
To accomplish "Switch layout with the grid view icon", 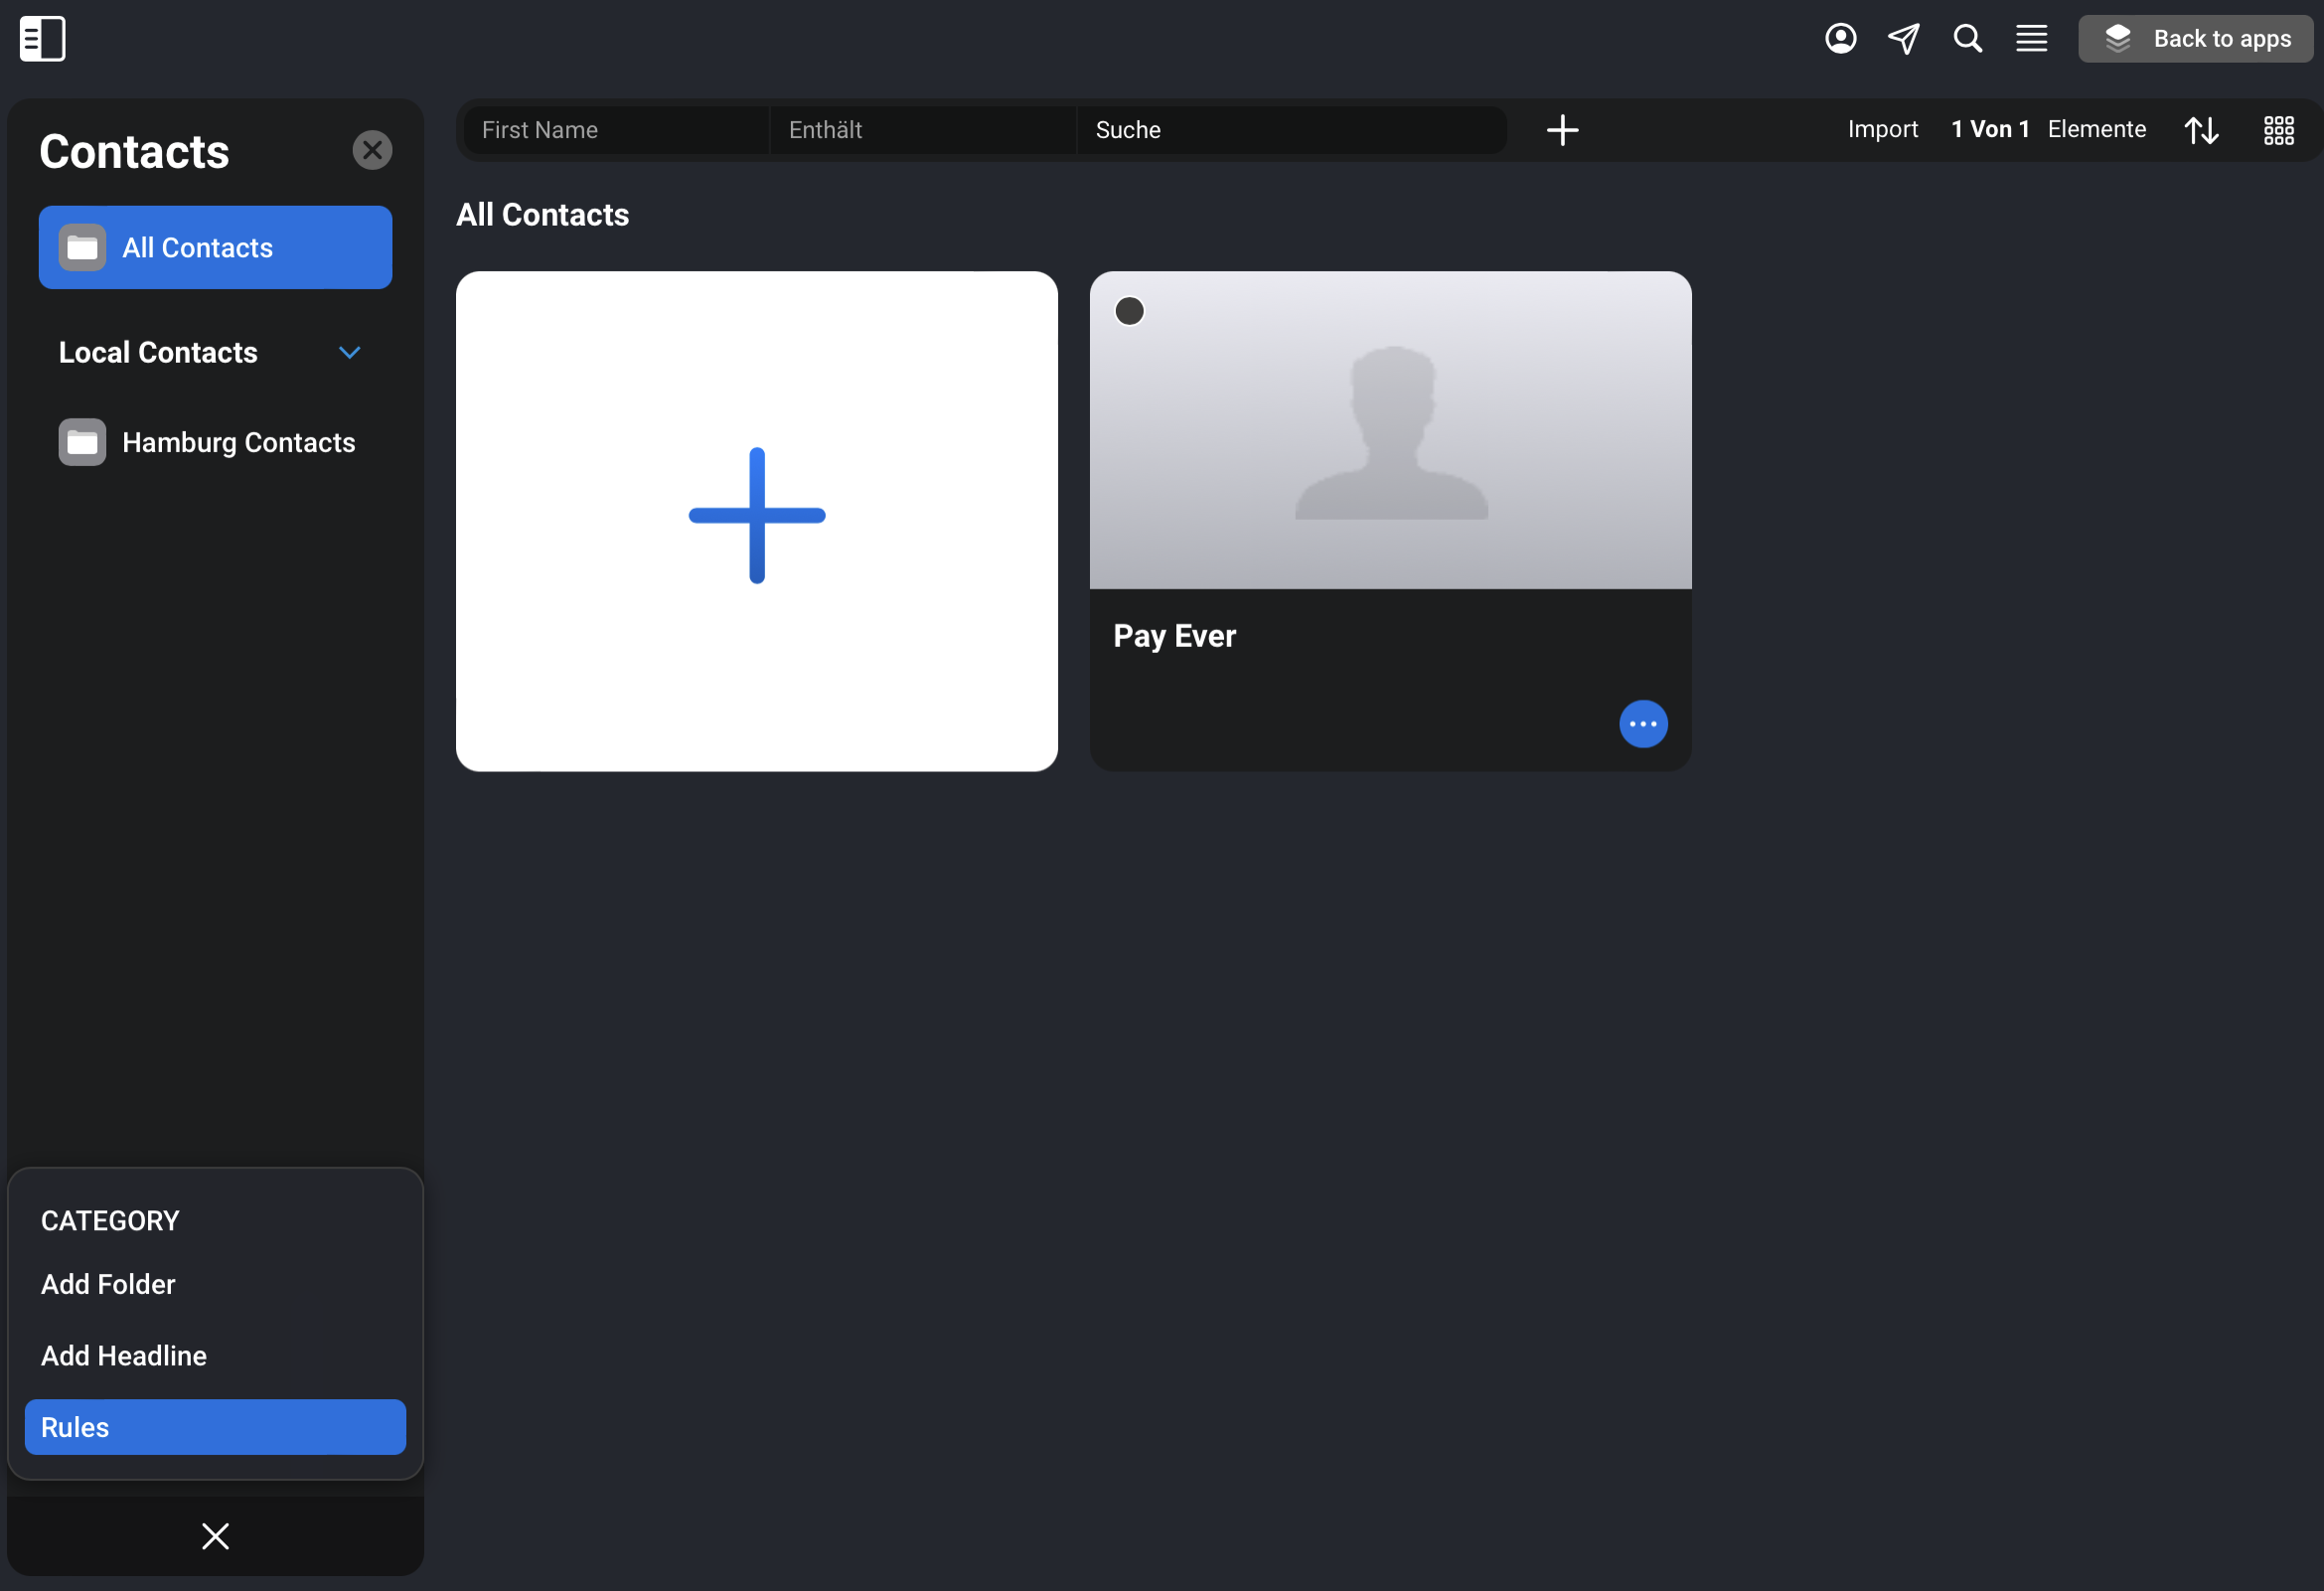I will tap(2278, 130).
